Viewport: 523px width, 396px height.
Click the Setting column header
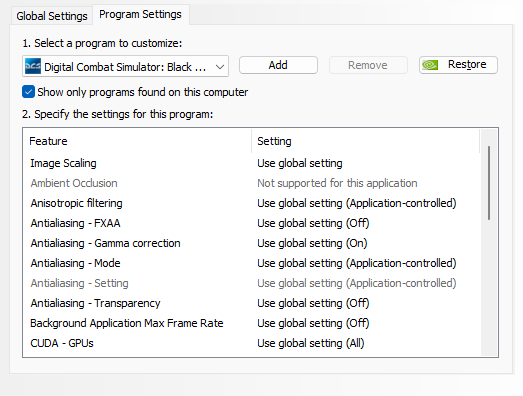pyautogui.click(x=366, y=141)
